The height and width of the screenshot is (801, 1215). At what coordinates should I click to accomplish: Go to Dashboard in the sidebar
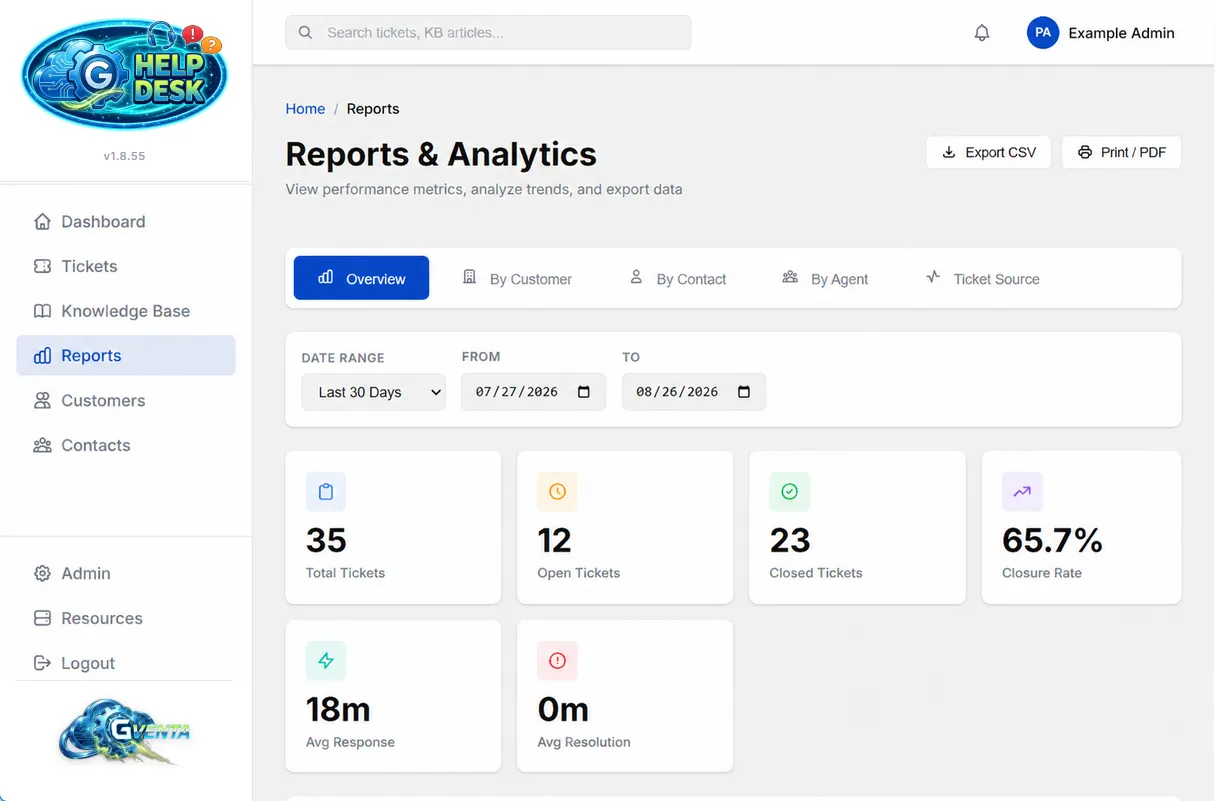tap(126, 222)
